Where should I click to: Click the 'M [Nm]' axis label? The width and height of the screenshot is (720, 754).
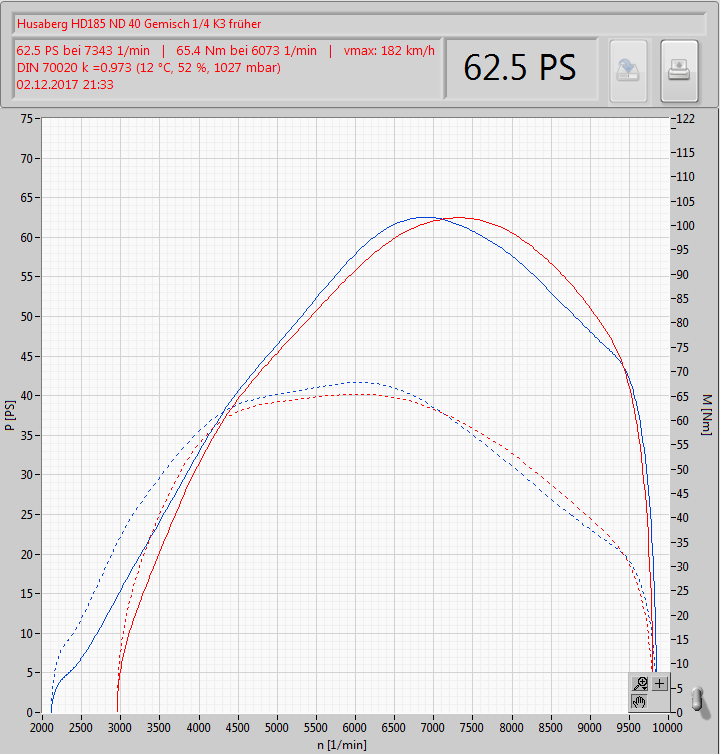[x=708, y=413]
